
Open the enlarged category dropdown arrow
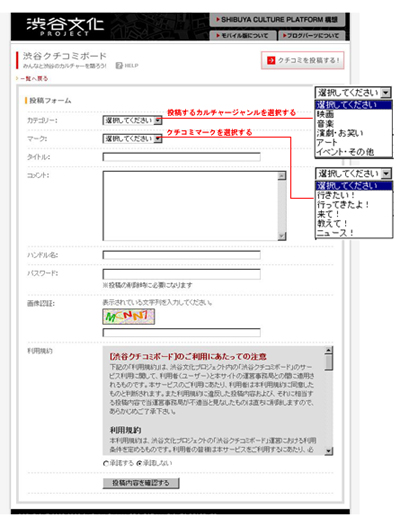[x=386, y=92]
